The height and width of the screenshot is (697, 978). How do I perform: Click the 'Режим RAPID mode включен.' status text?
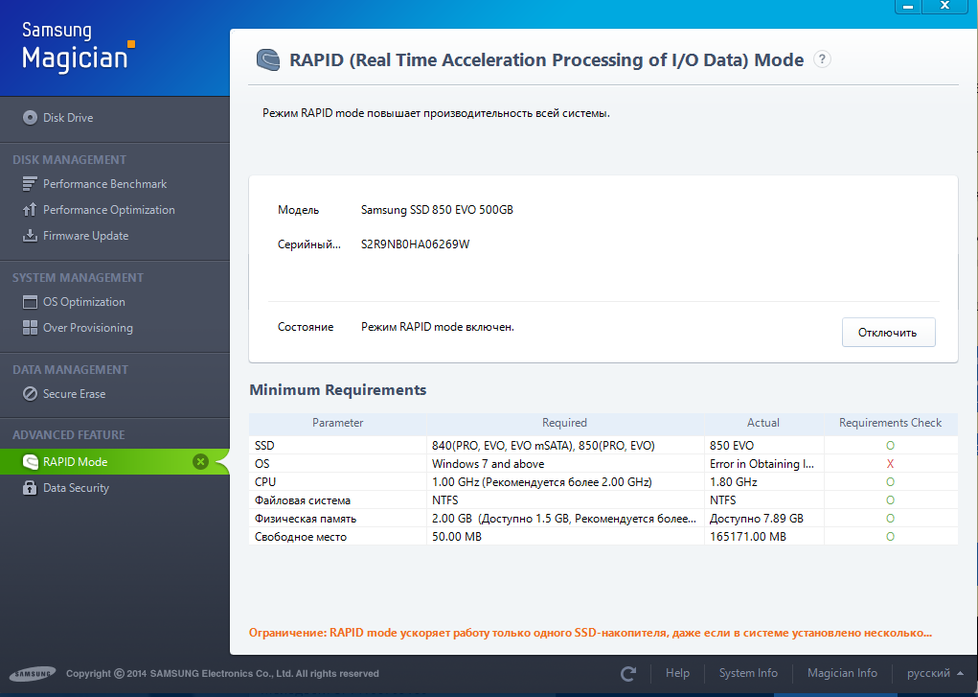pyautogui.click(x=437, y=327)
